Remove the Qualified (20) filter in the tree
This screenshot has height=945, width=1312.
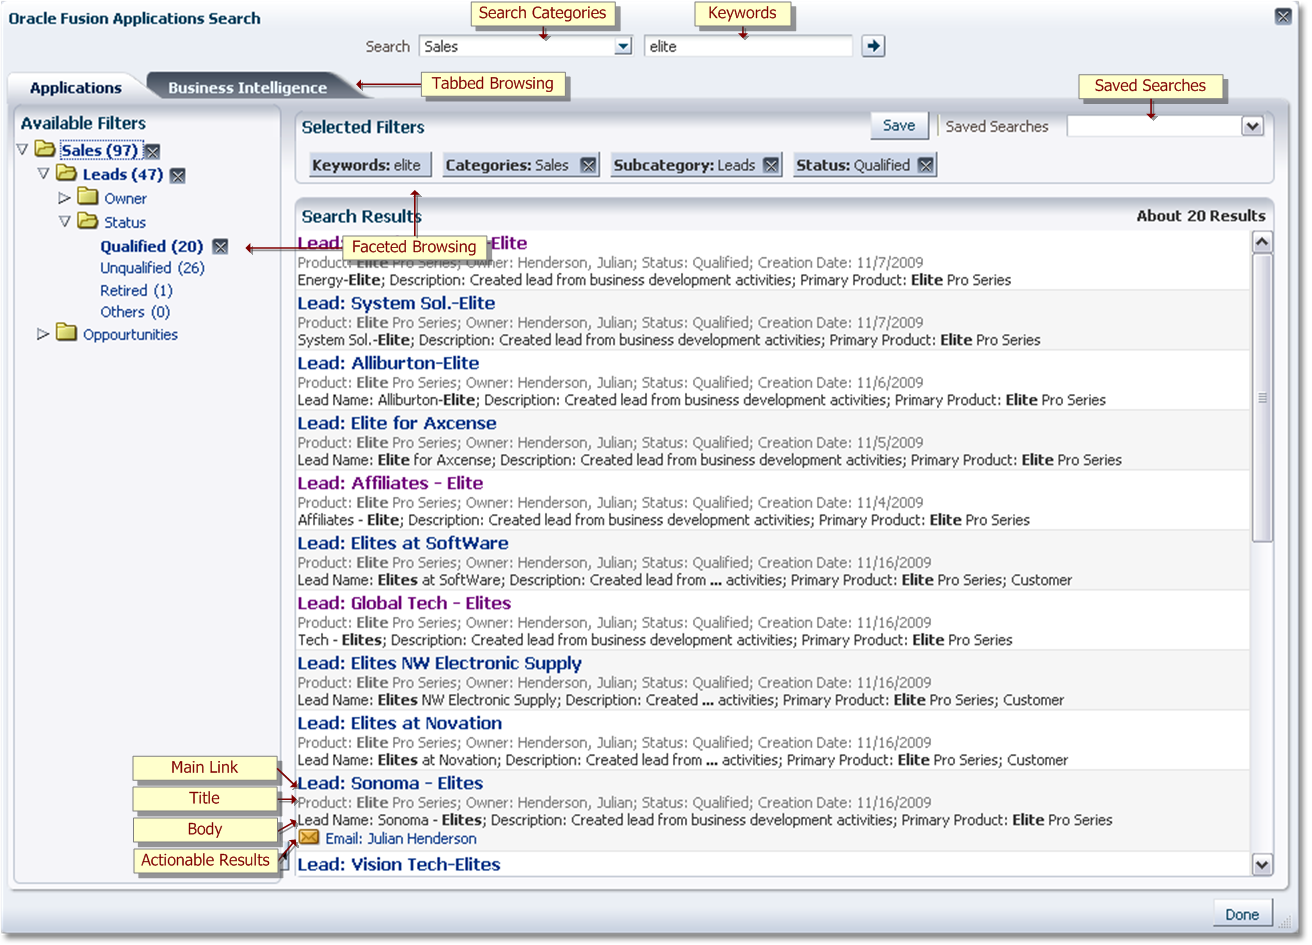[x=220, y=246]
